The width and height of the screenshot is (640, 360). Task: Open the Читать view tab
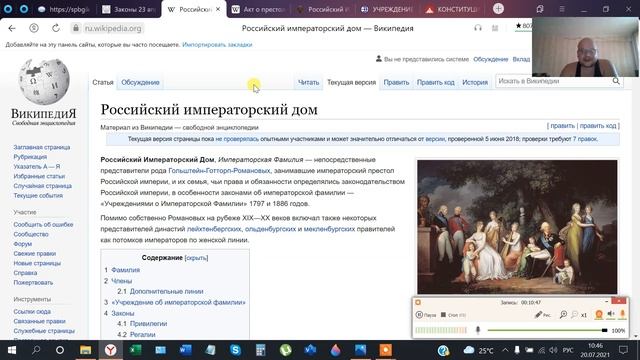[308, 82]
